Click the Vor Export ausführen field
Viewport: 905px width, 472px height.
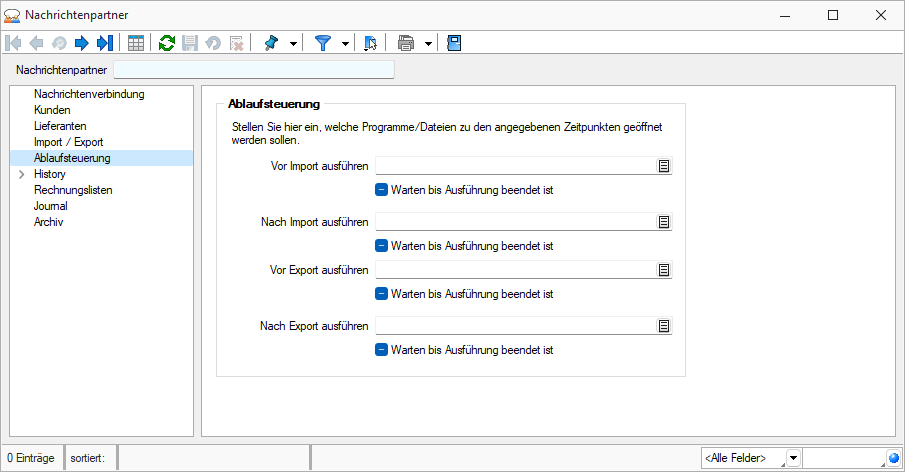point(515,270)
